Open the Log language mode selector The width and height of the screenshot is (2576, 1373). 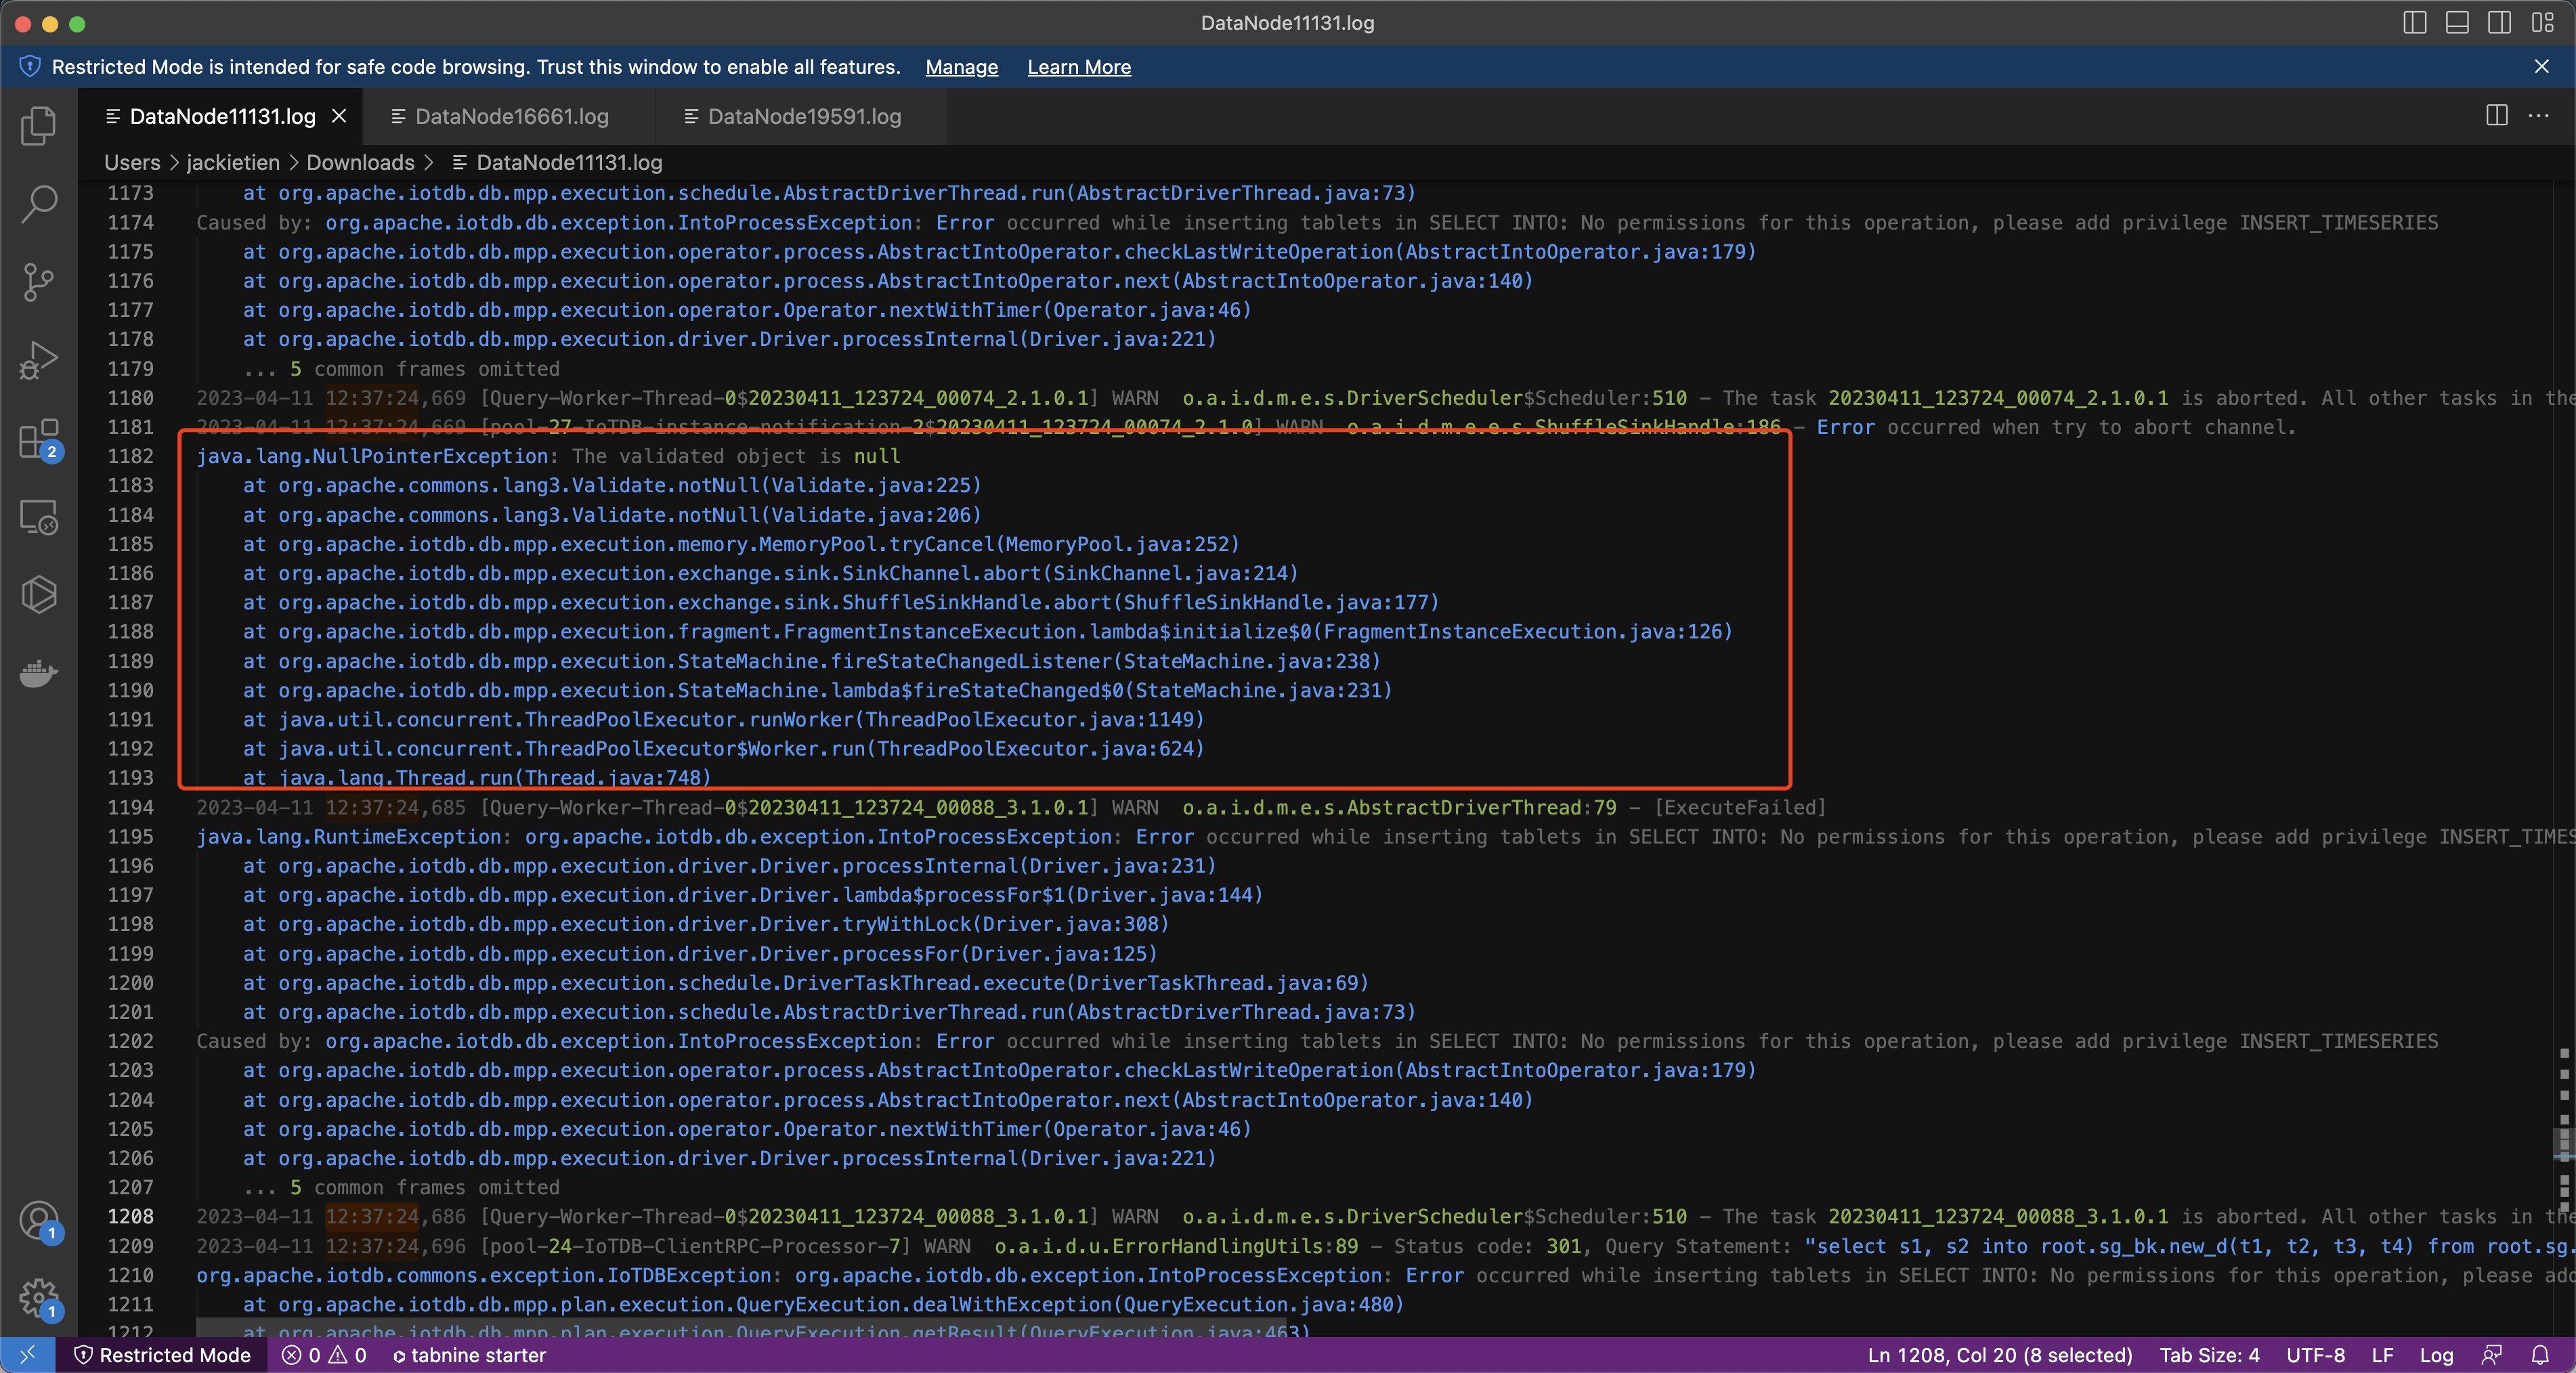tap(2436, 1355)
